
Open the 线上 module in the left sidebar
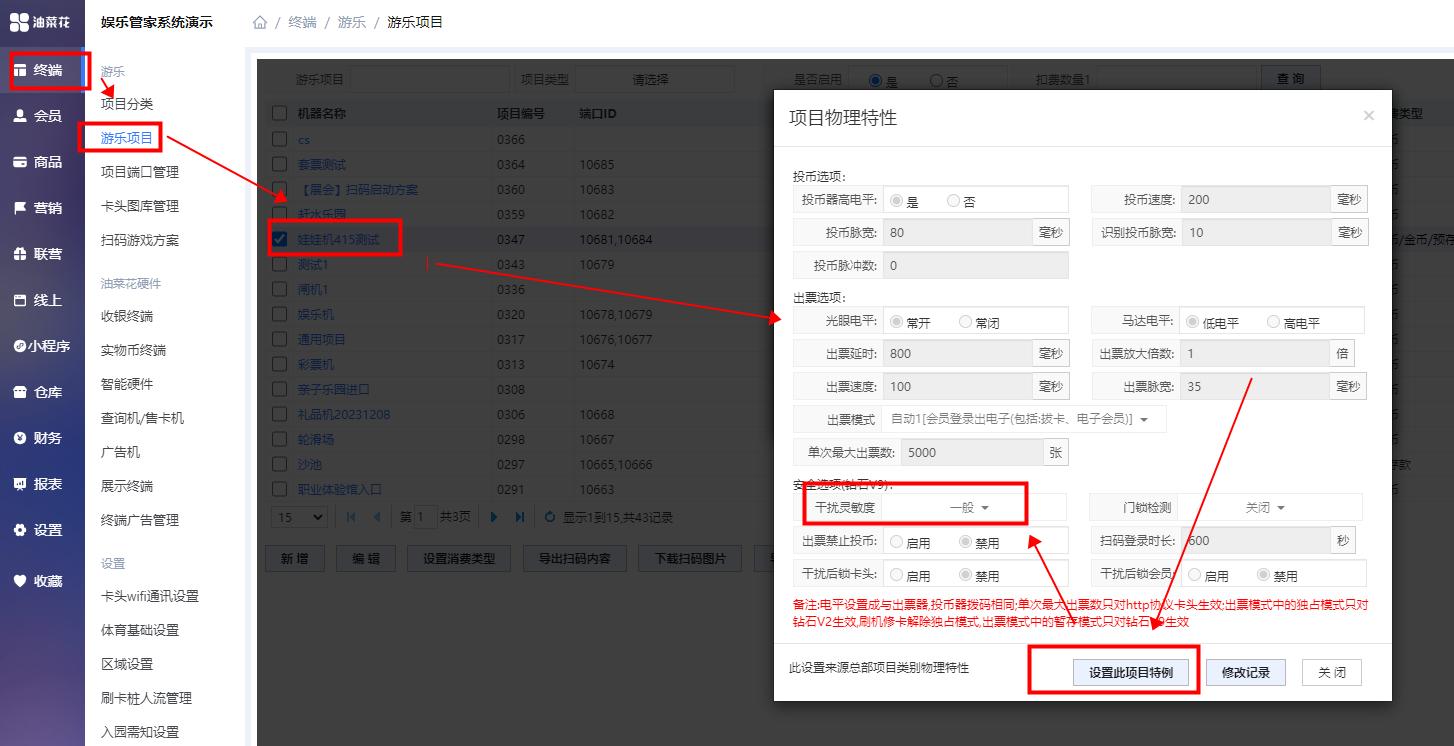click(x=40, y=300)
